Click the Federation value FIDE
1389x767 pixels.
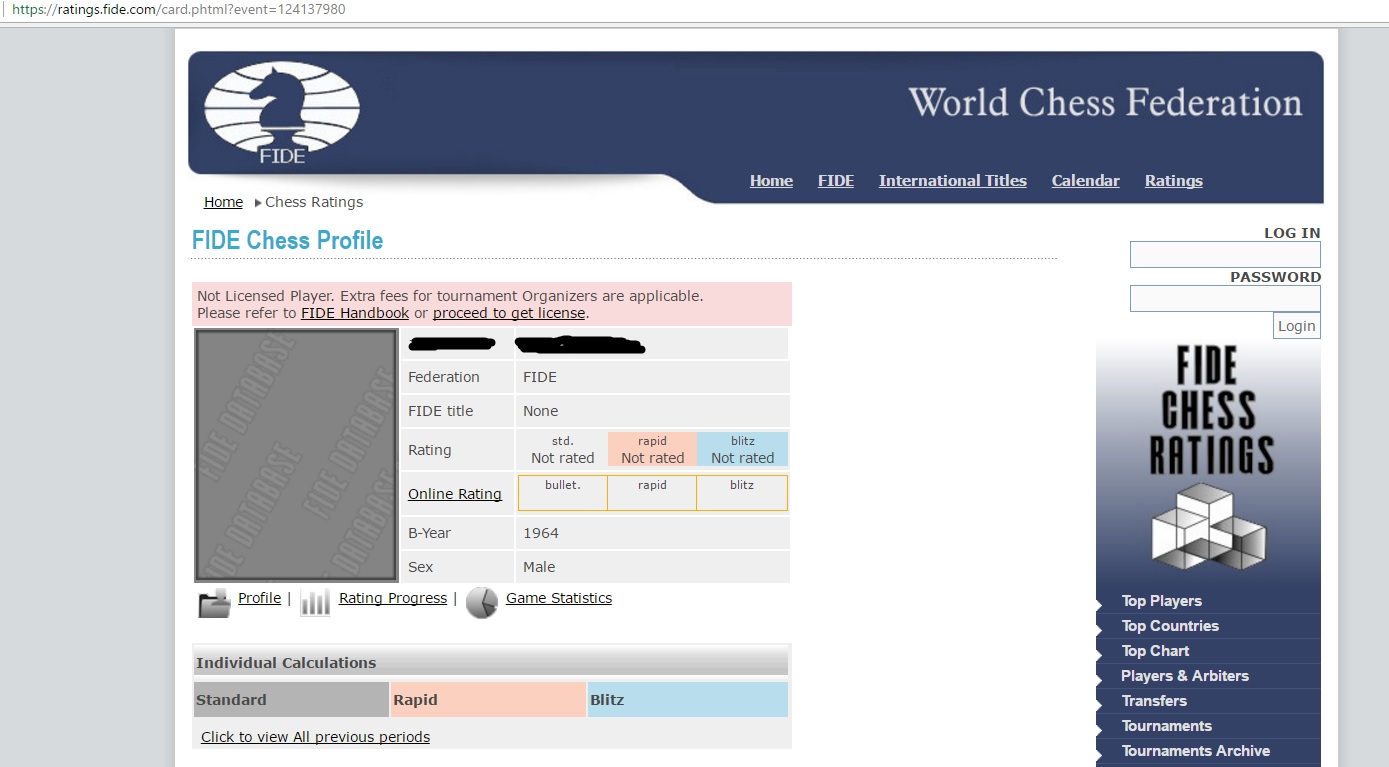pos(540,377)
